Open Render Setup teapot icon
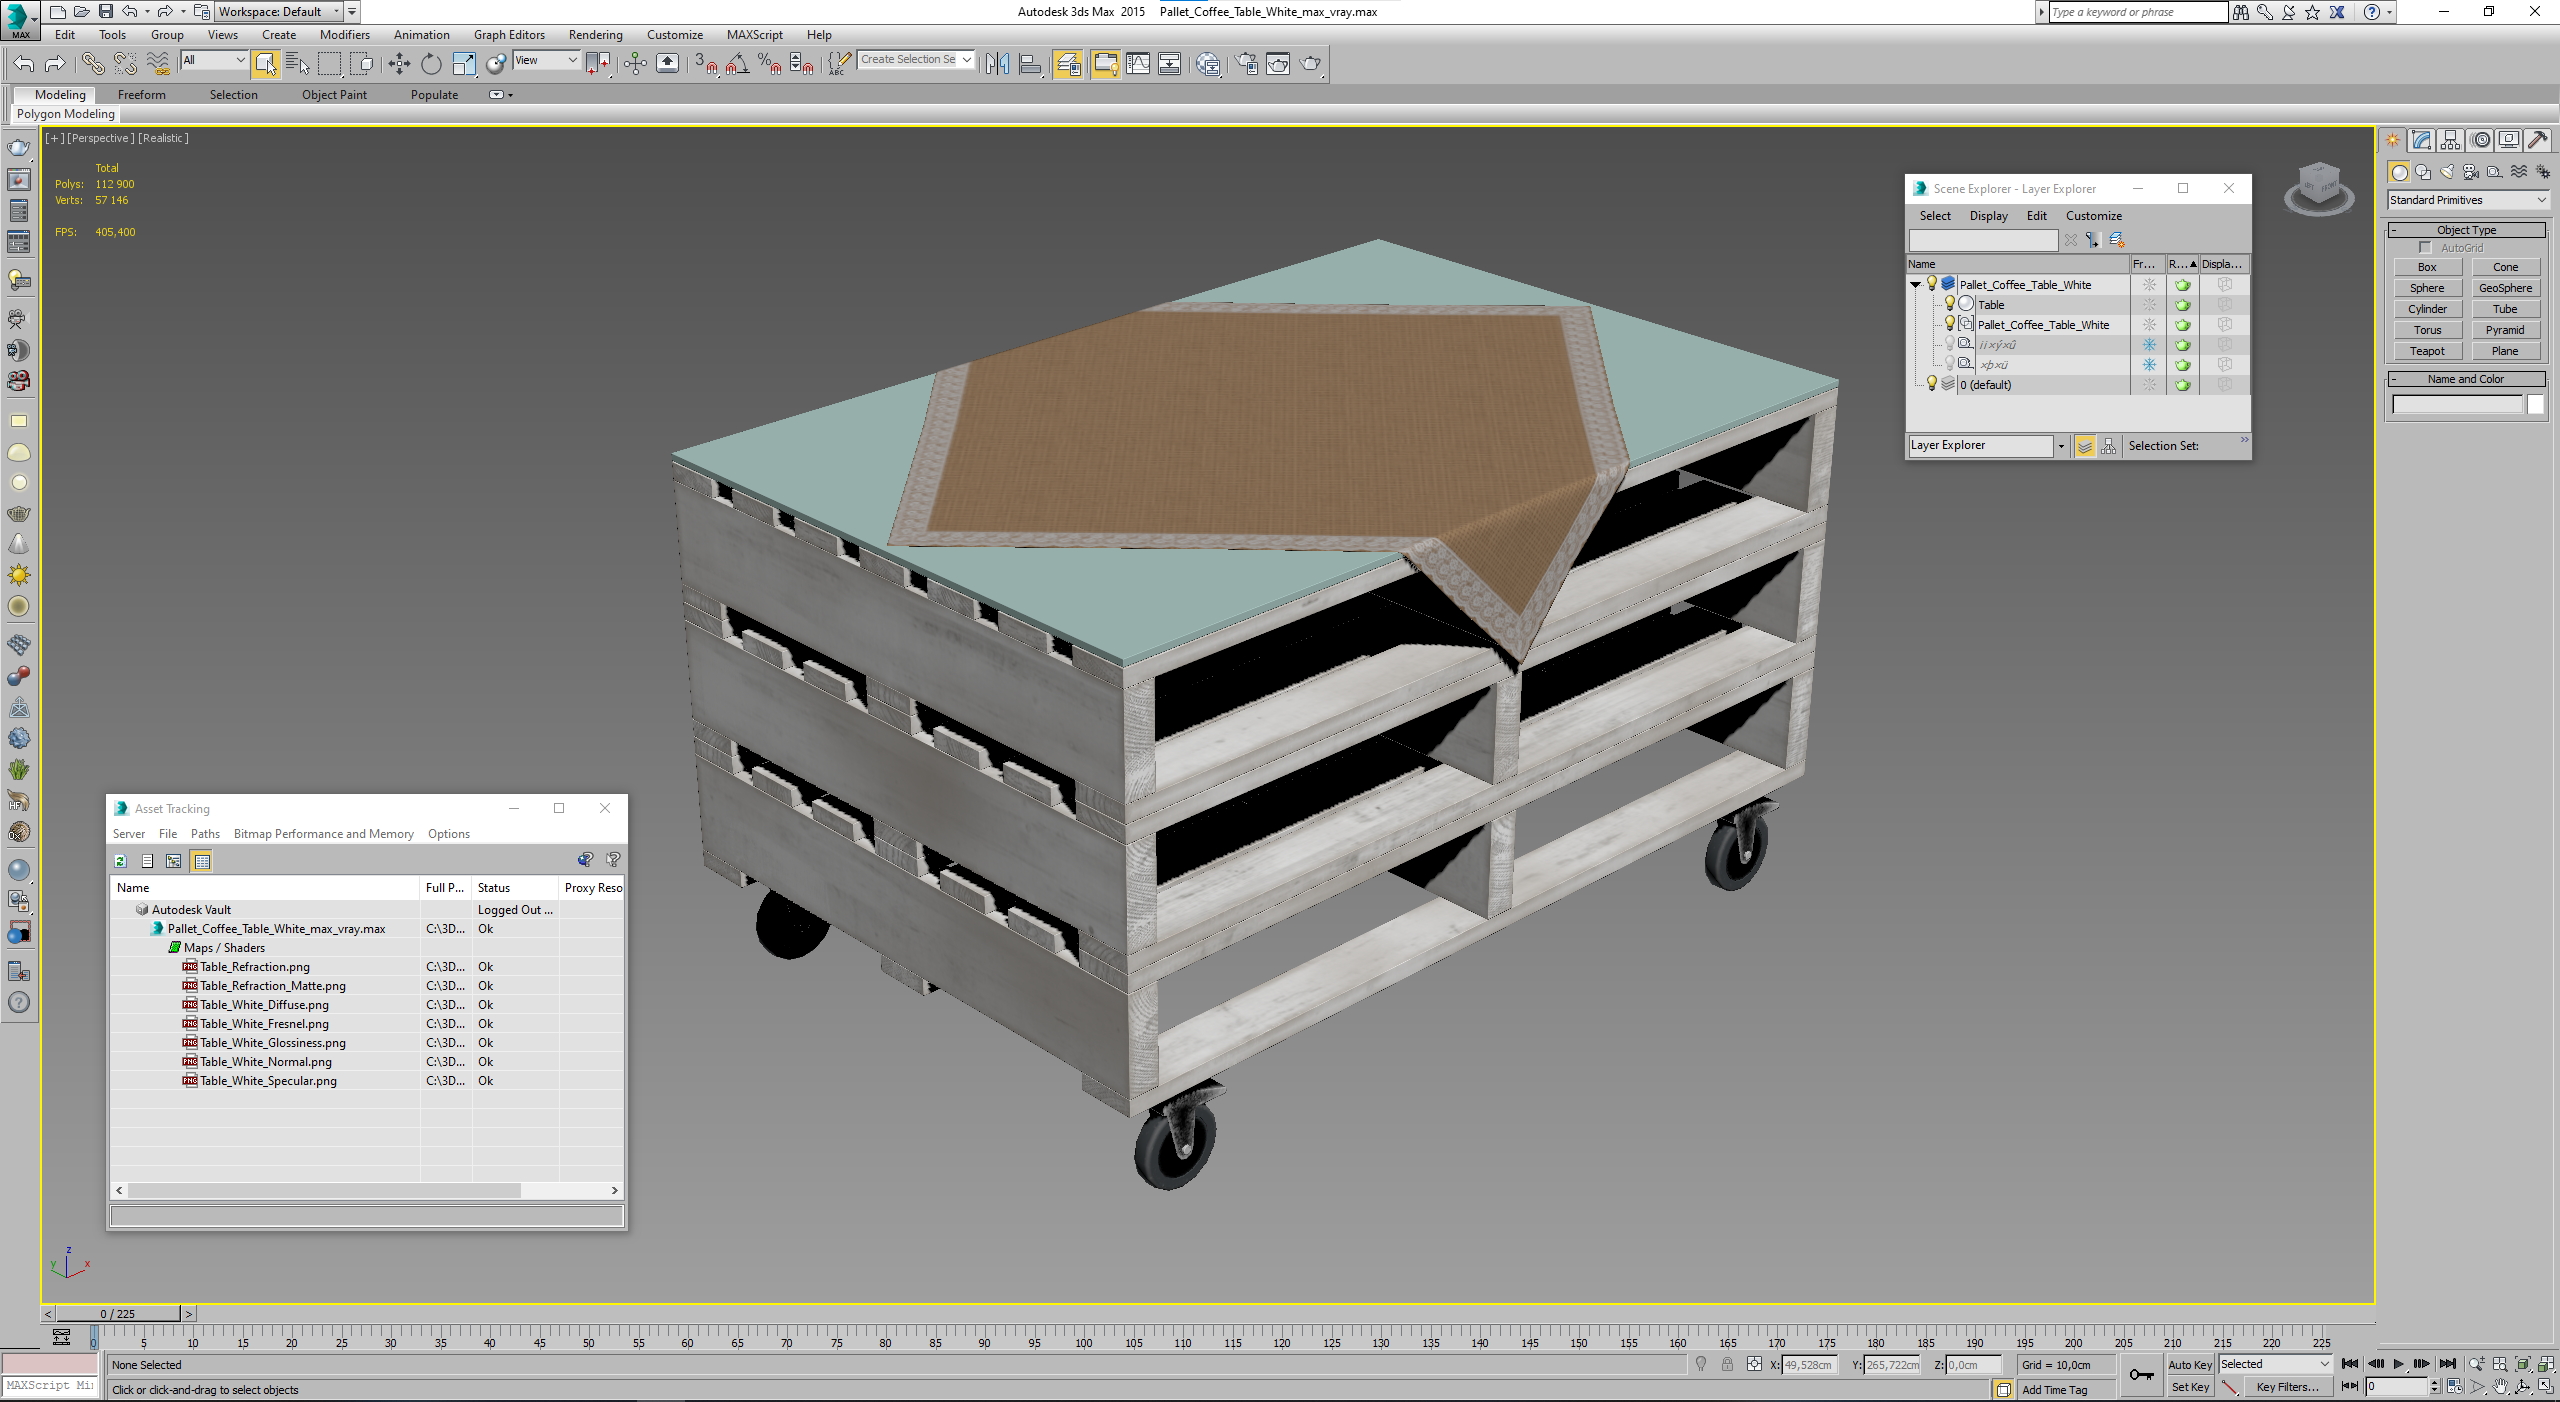Viewport: 2560px width, 1402px height. [x=1246, y=64]
